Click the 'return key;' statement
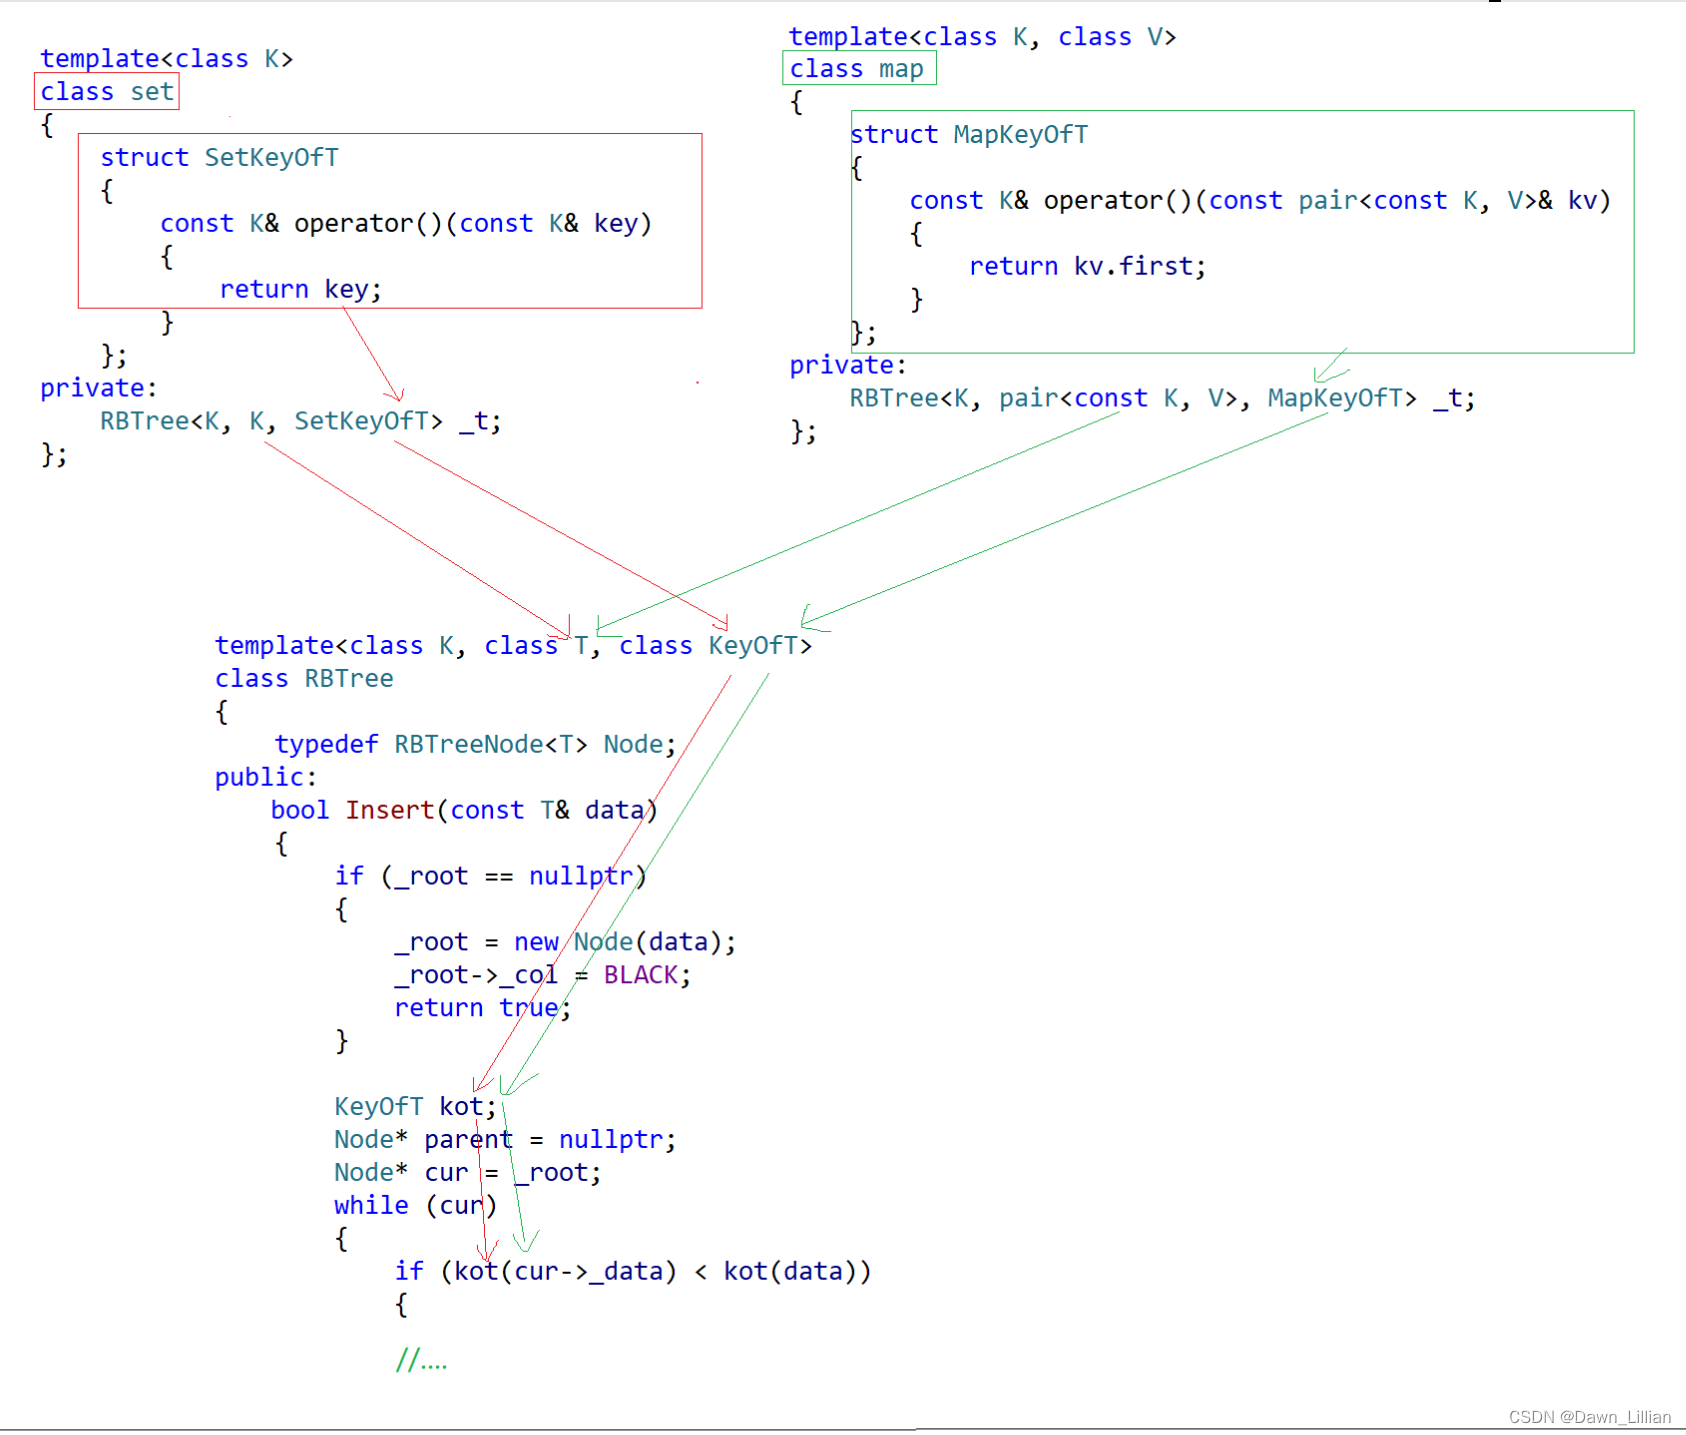The width and height of the screenshot is (1686, 1435). tap(301, 290)
